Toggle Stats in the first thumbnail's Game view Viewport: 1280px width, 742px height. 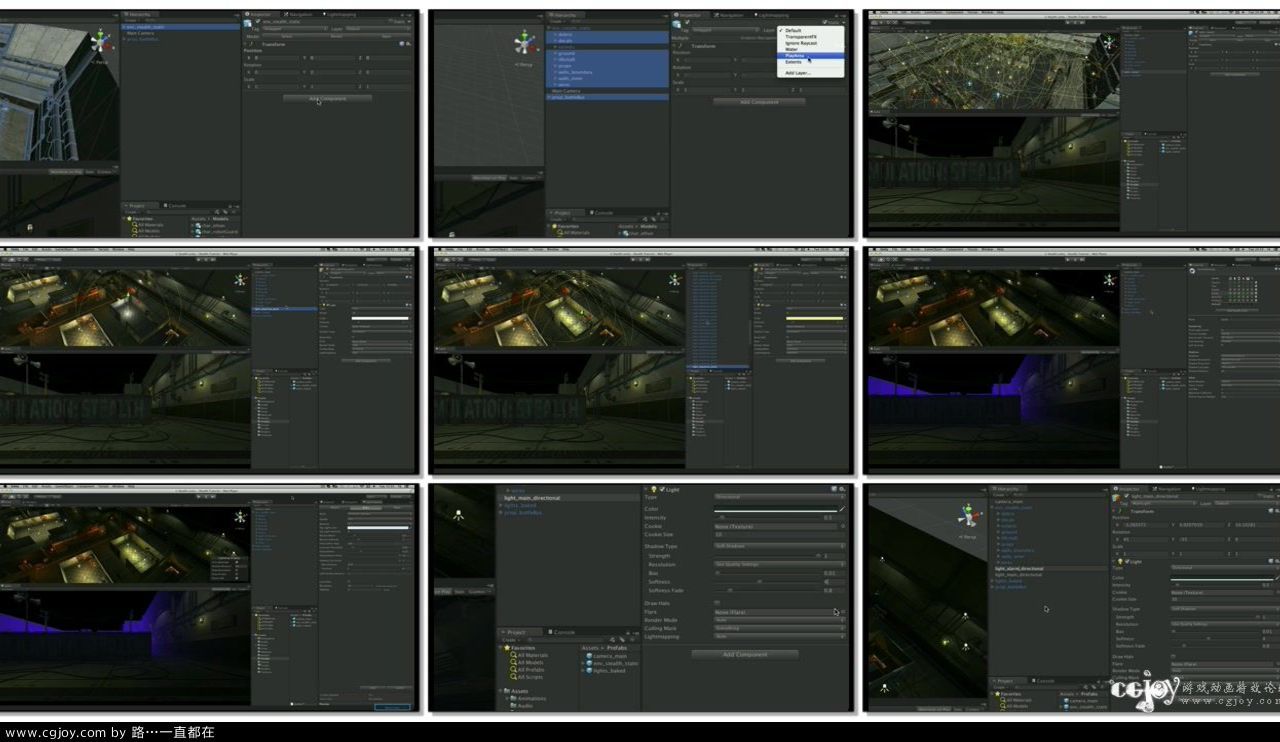[89, 172]
